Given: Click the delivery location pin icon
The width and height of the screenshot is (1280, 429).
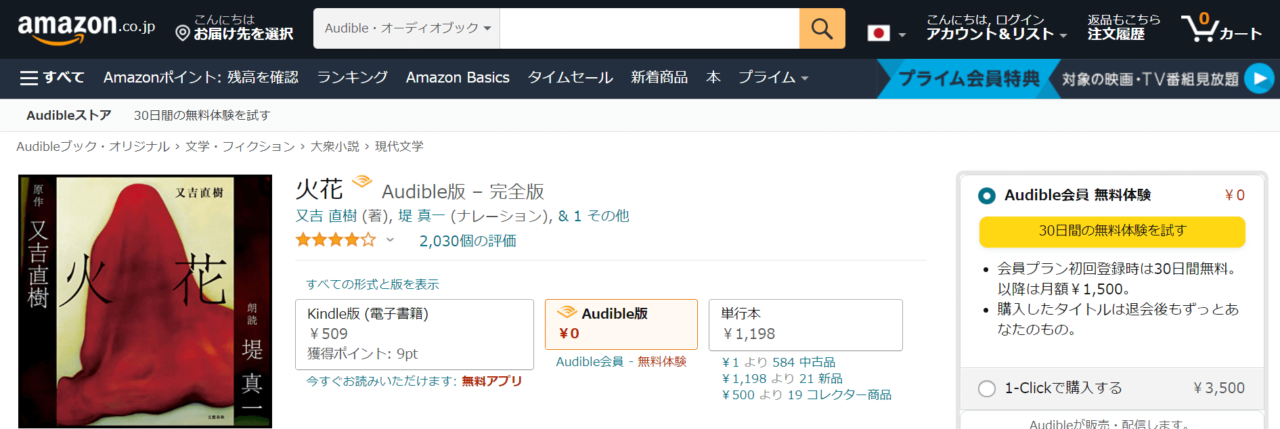Looking at the screenshot, I should pyautogui.click(x=182, y=34).
